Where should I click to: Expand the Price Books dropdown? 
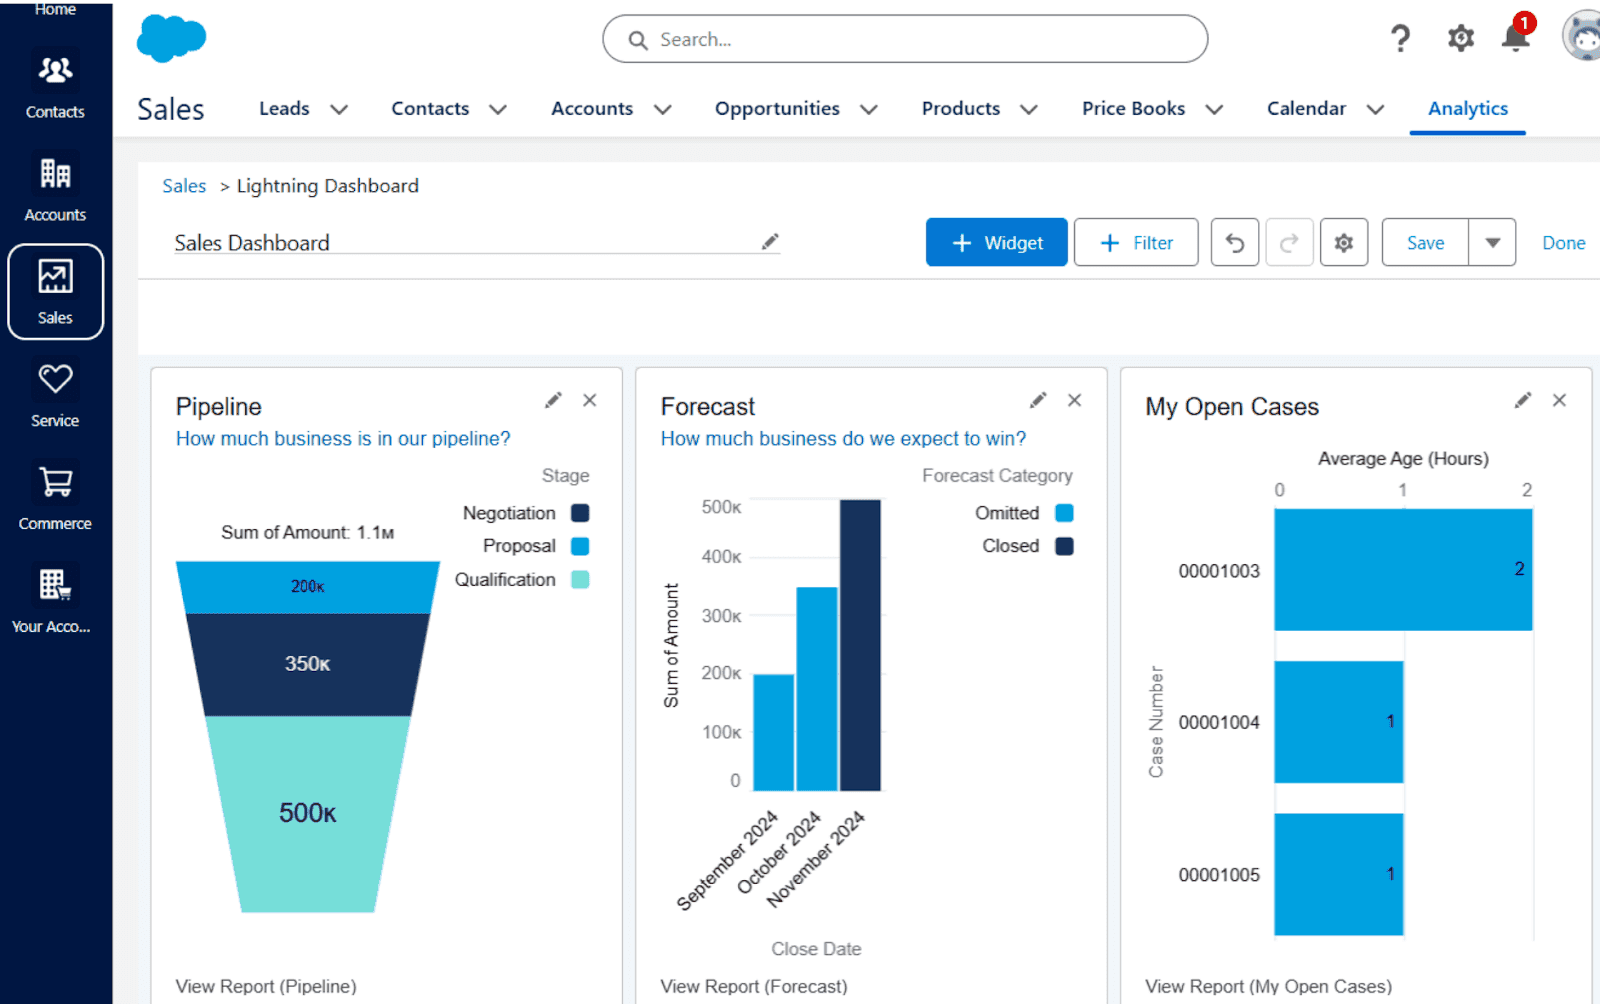1215,109
